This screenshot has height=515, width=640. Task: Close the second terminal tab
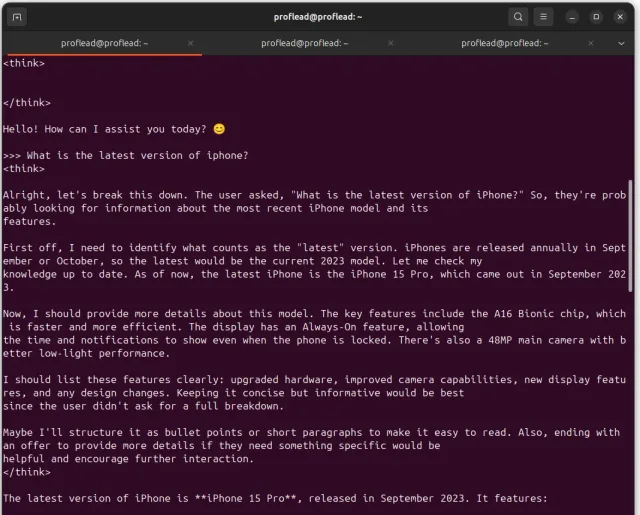pos(391,43)
